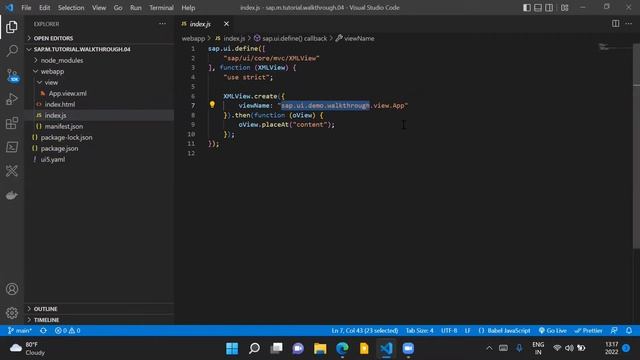Click Tab Size: 4 in status bar

[419, 330]
